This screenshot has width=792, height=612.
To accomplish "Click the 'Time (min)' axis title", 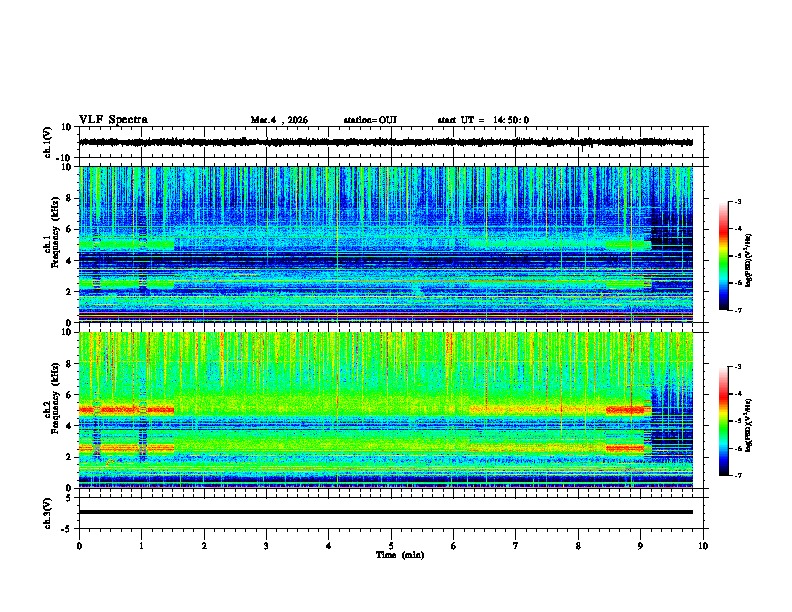I will coord(400,555).
